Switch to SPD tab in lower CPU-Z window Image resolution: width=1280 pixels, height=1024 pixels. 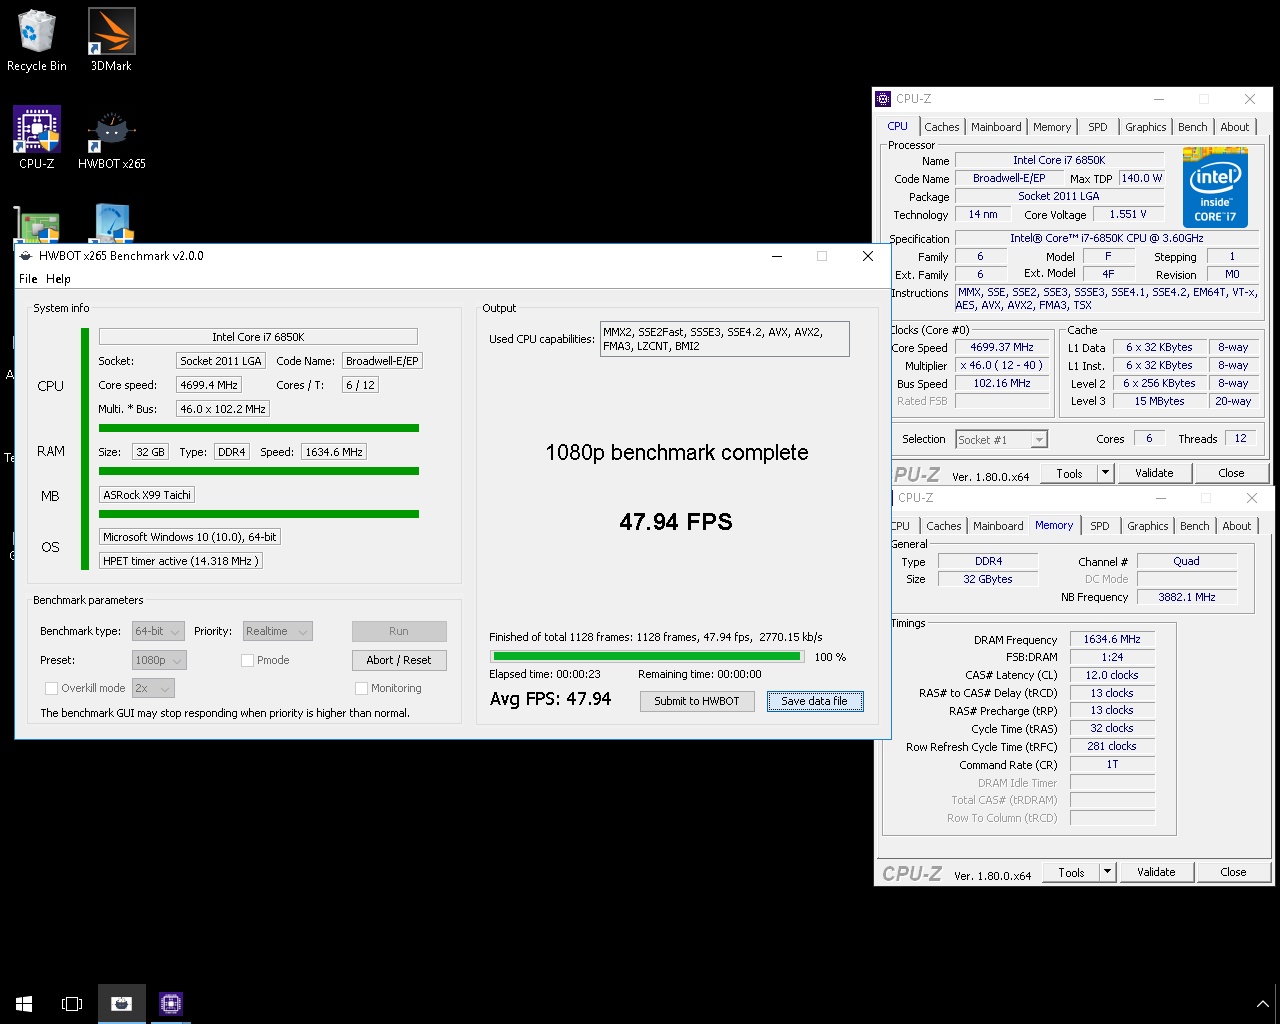tap(1100, 526)
